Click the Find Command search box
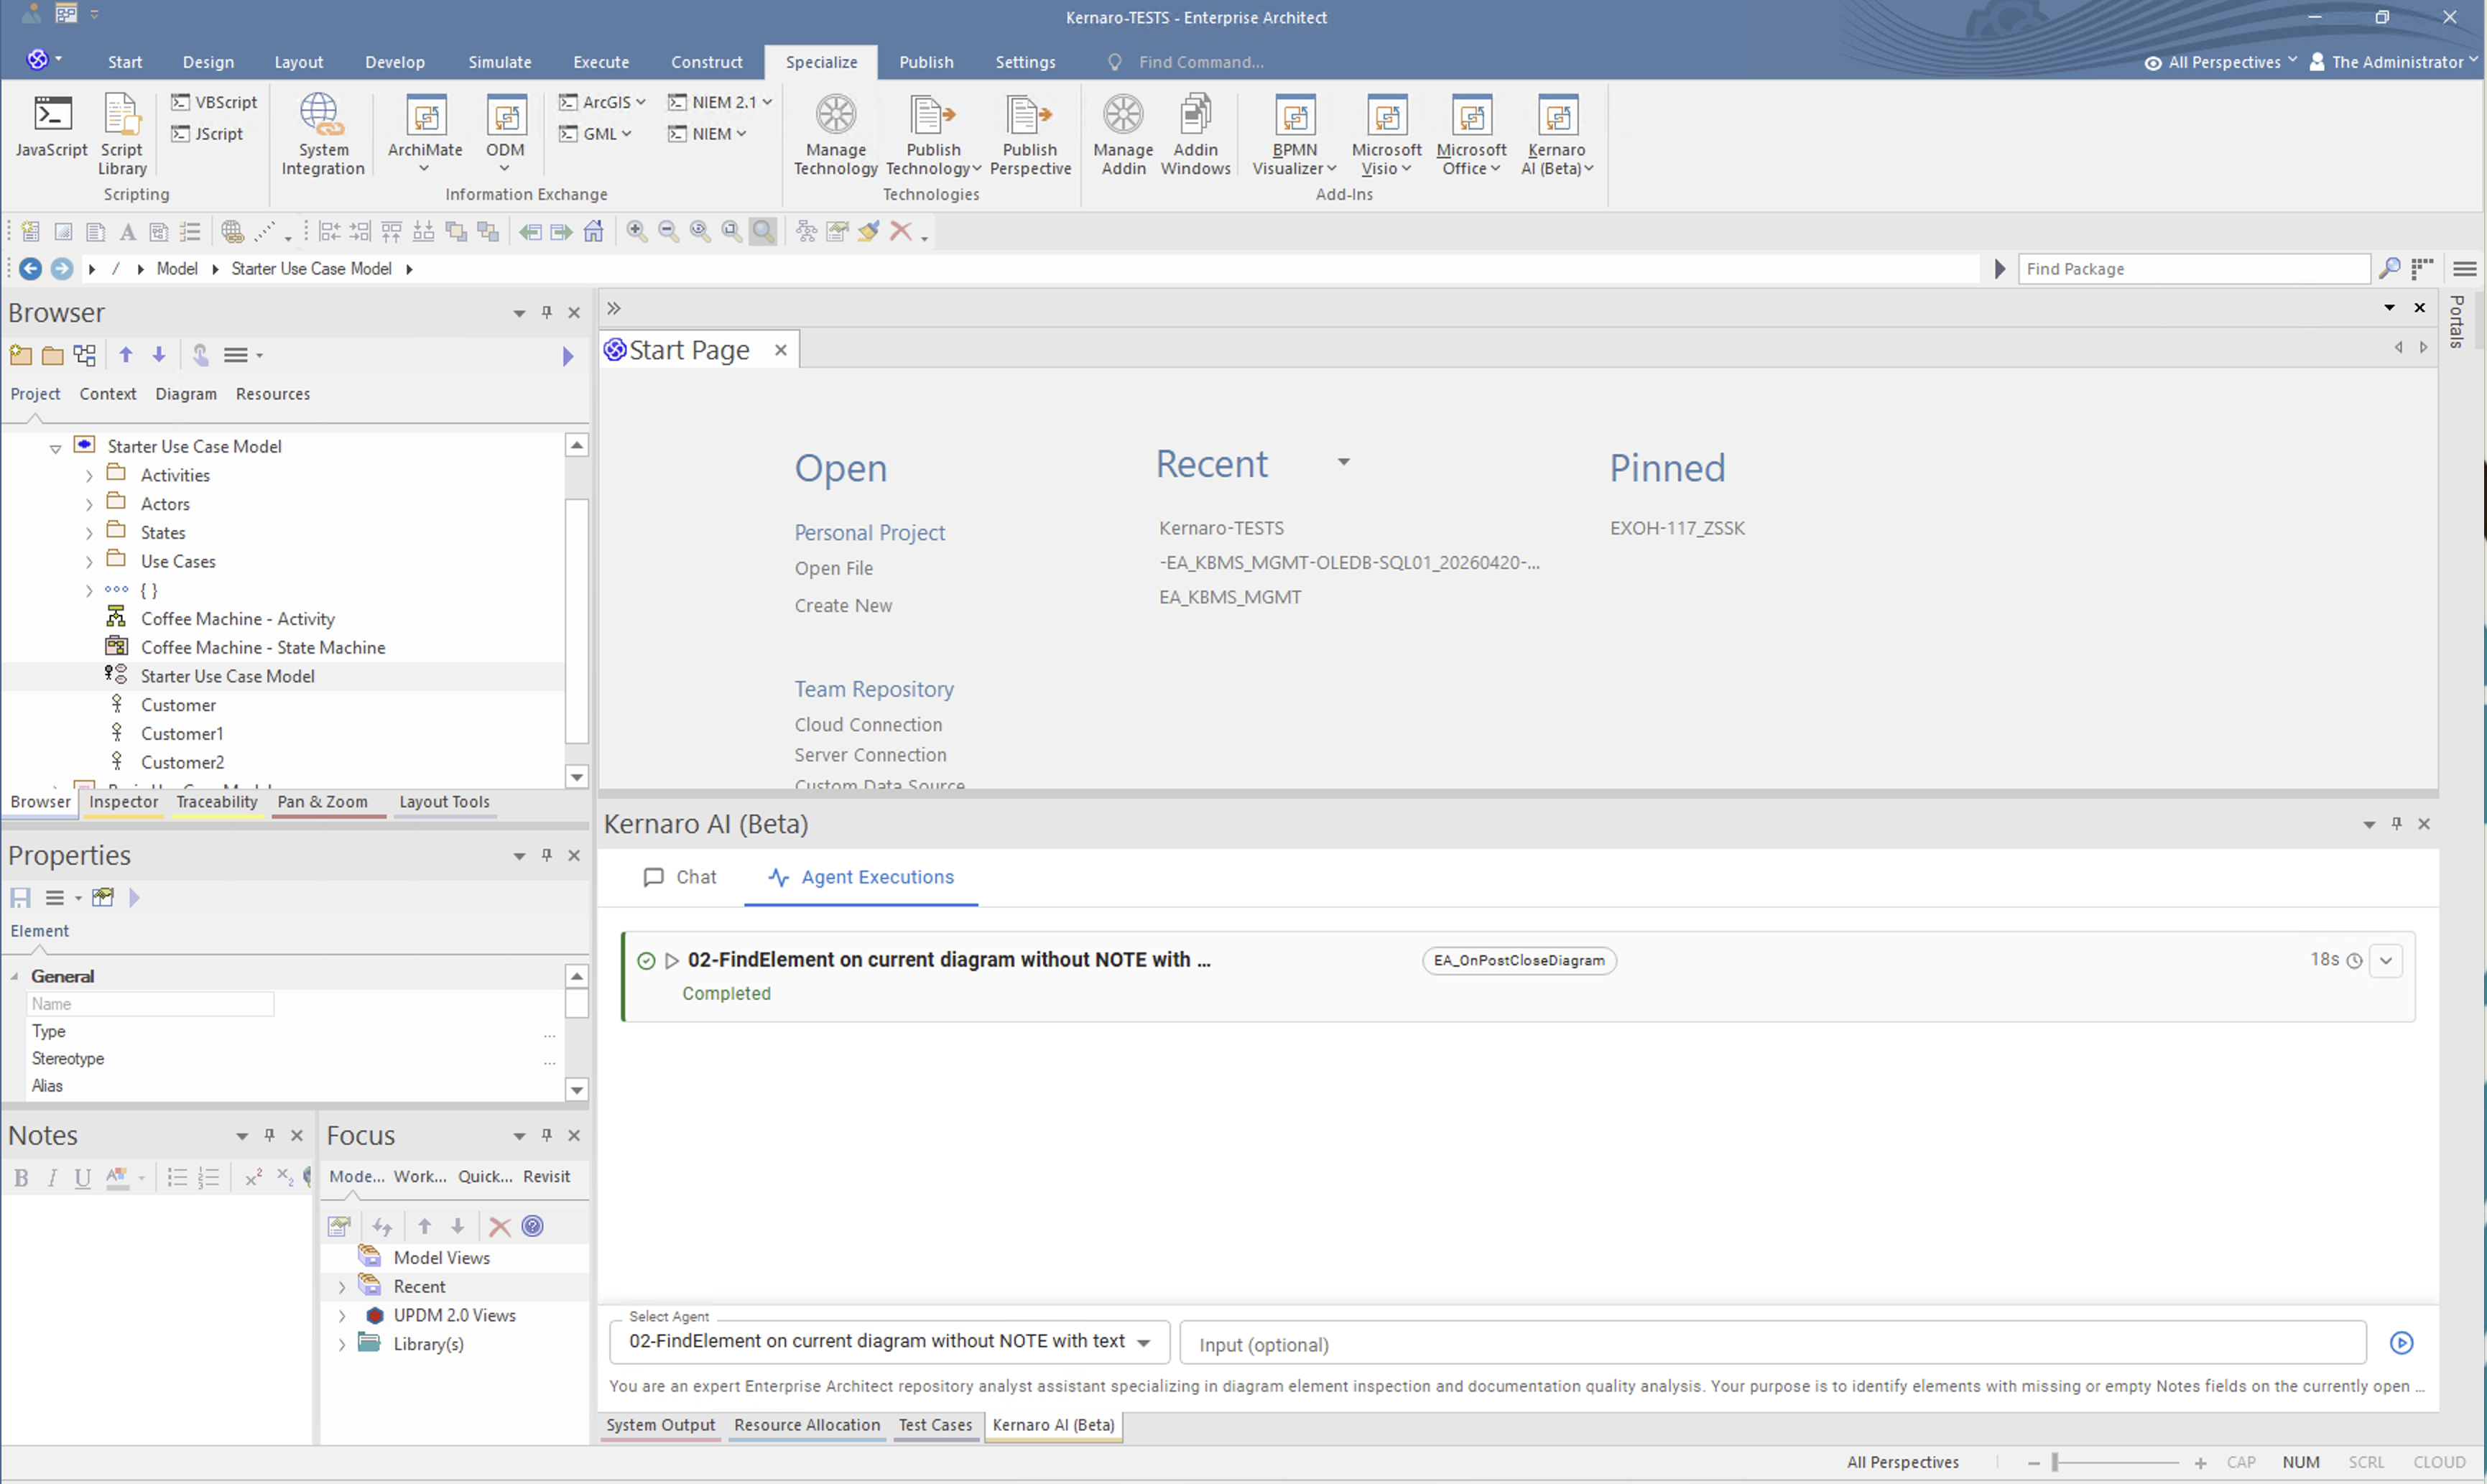This screenshot has width=2487, height=1484. click(x=1201, y=62)
